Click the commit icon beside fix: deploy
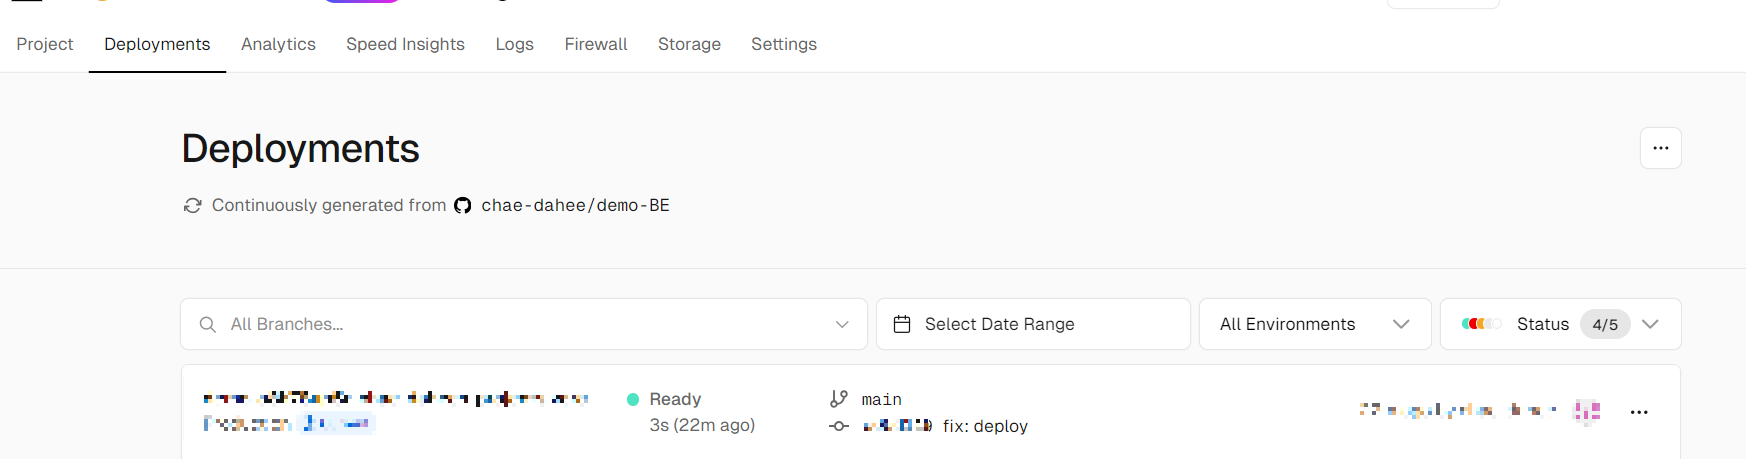 pos(839,426)
